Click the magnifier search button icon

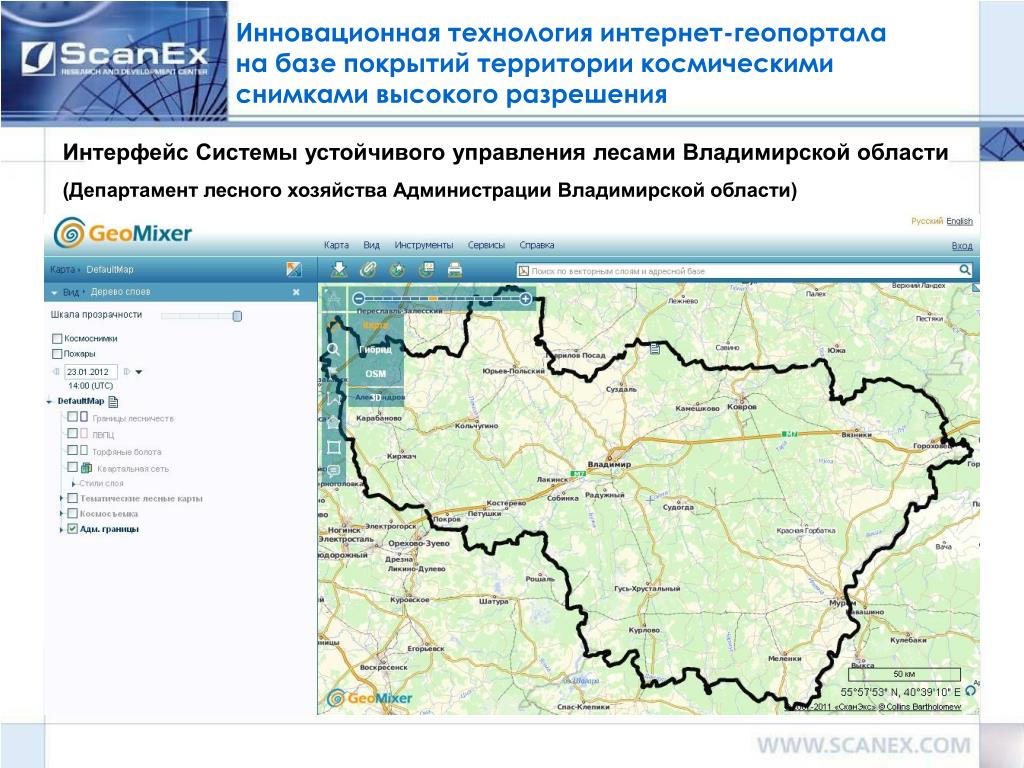tap(965, 270)
